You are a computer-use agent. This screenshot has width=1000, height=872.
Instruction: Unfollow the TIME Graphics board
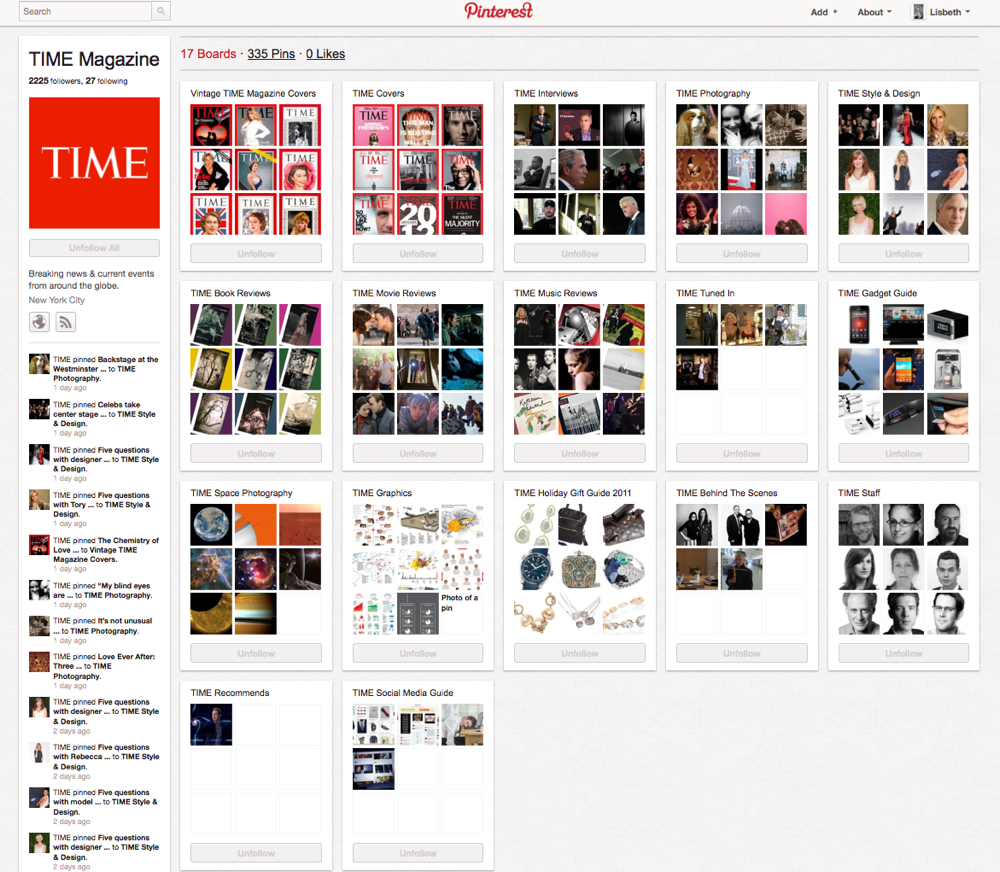pos(418,653)
